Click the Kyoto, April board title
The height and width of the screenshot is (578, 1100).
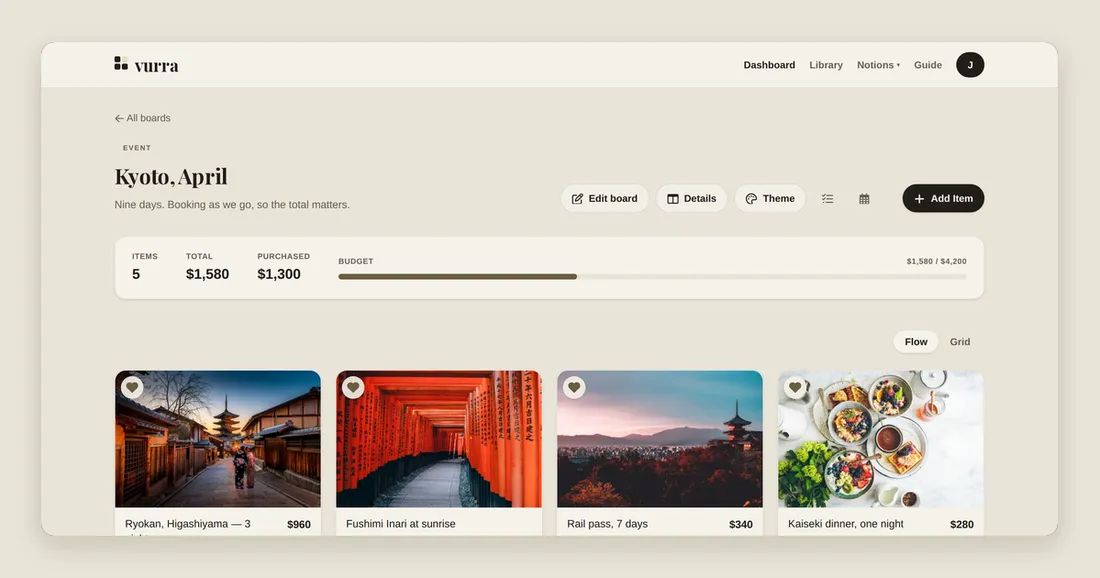(x=171, y=177)
